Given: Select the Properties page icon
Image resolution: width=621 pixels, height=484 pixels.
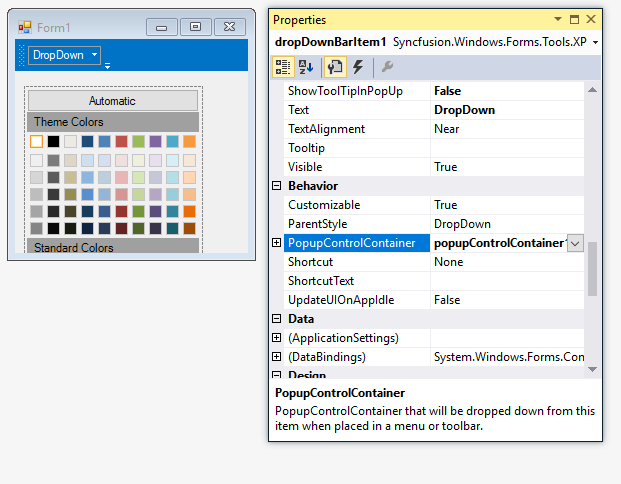Looking at the screenshot, I should point(335,67).
